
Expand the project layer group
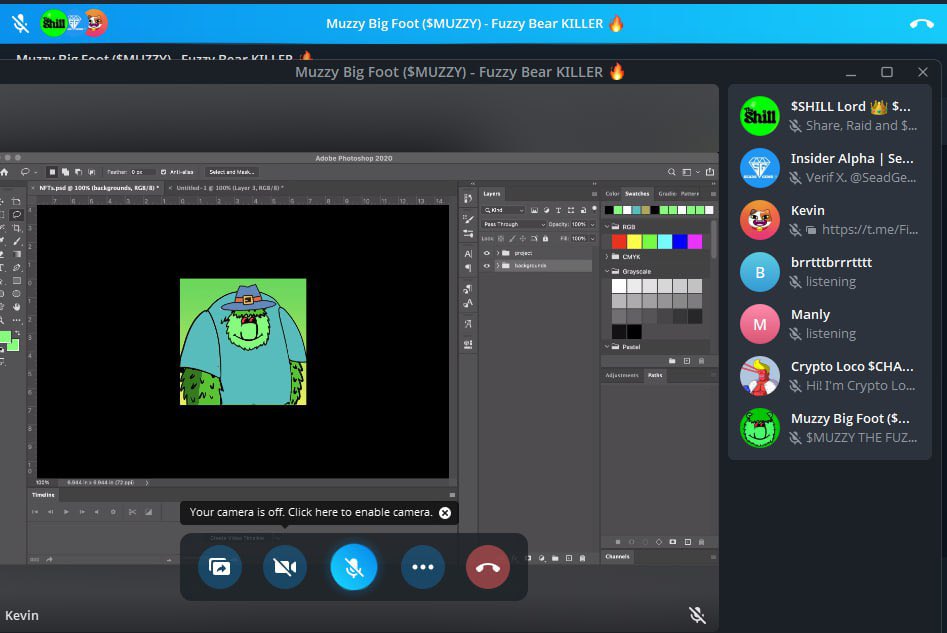pos(498,253)
